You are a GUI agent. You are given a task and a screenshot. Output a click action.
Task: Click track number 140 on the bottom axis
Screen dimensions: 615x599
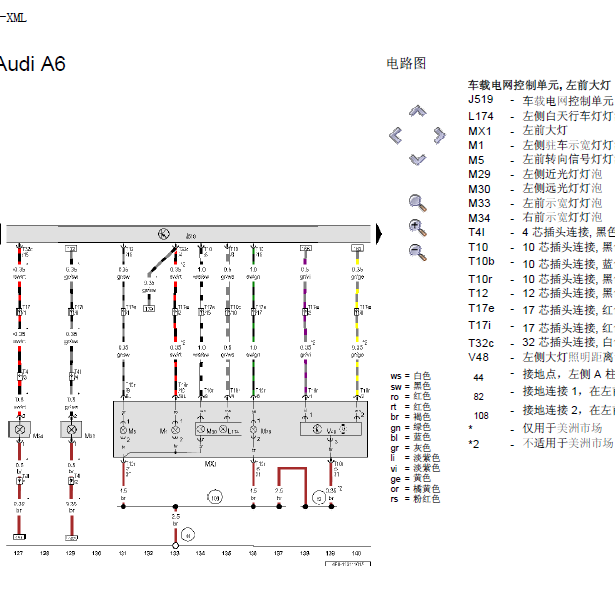point(356,553)
